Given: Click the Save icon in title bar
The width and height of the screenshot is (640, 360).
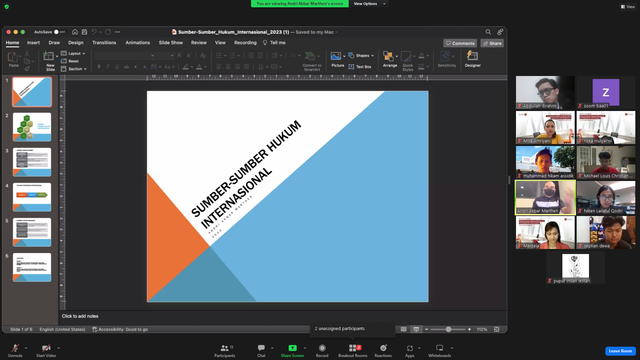Looking at the screenshot, I should pos(84,32).
